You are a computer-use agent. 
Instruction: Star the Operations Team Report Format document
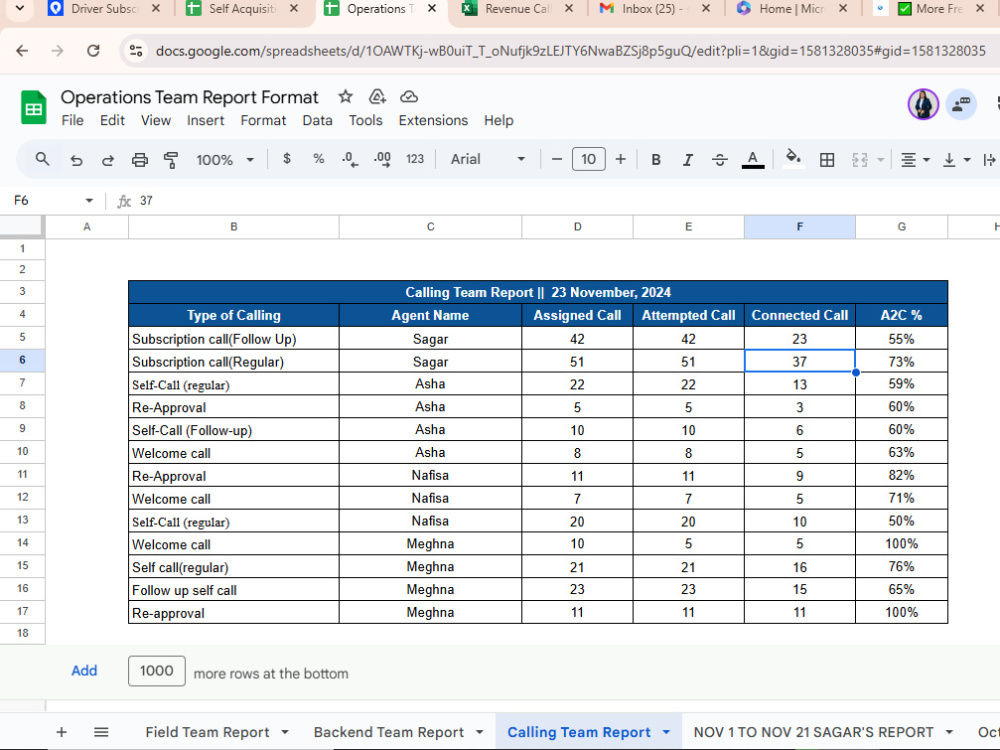(345, 96)
